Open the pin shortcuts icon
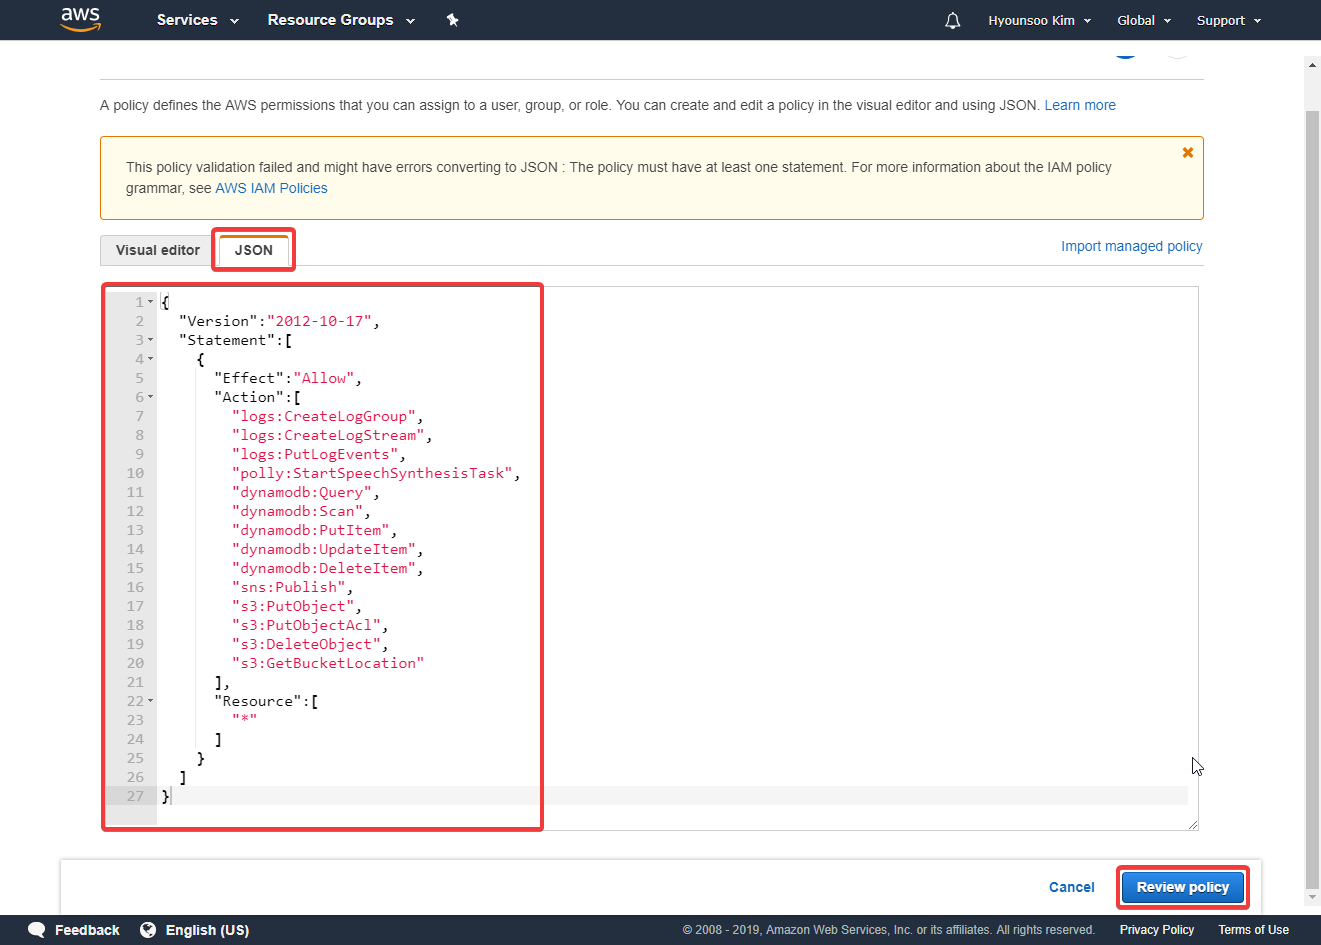 click(452, 20)
